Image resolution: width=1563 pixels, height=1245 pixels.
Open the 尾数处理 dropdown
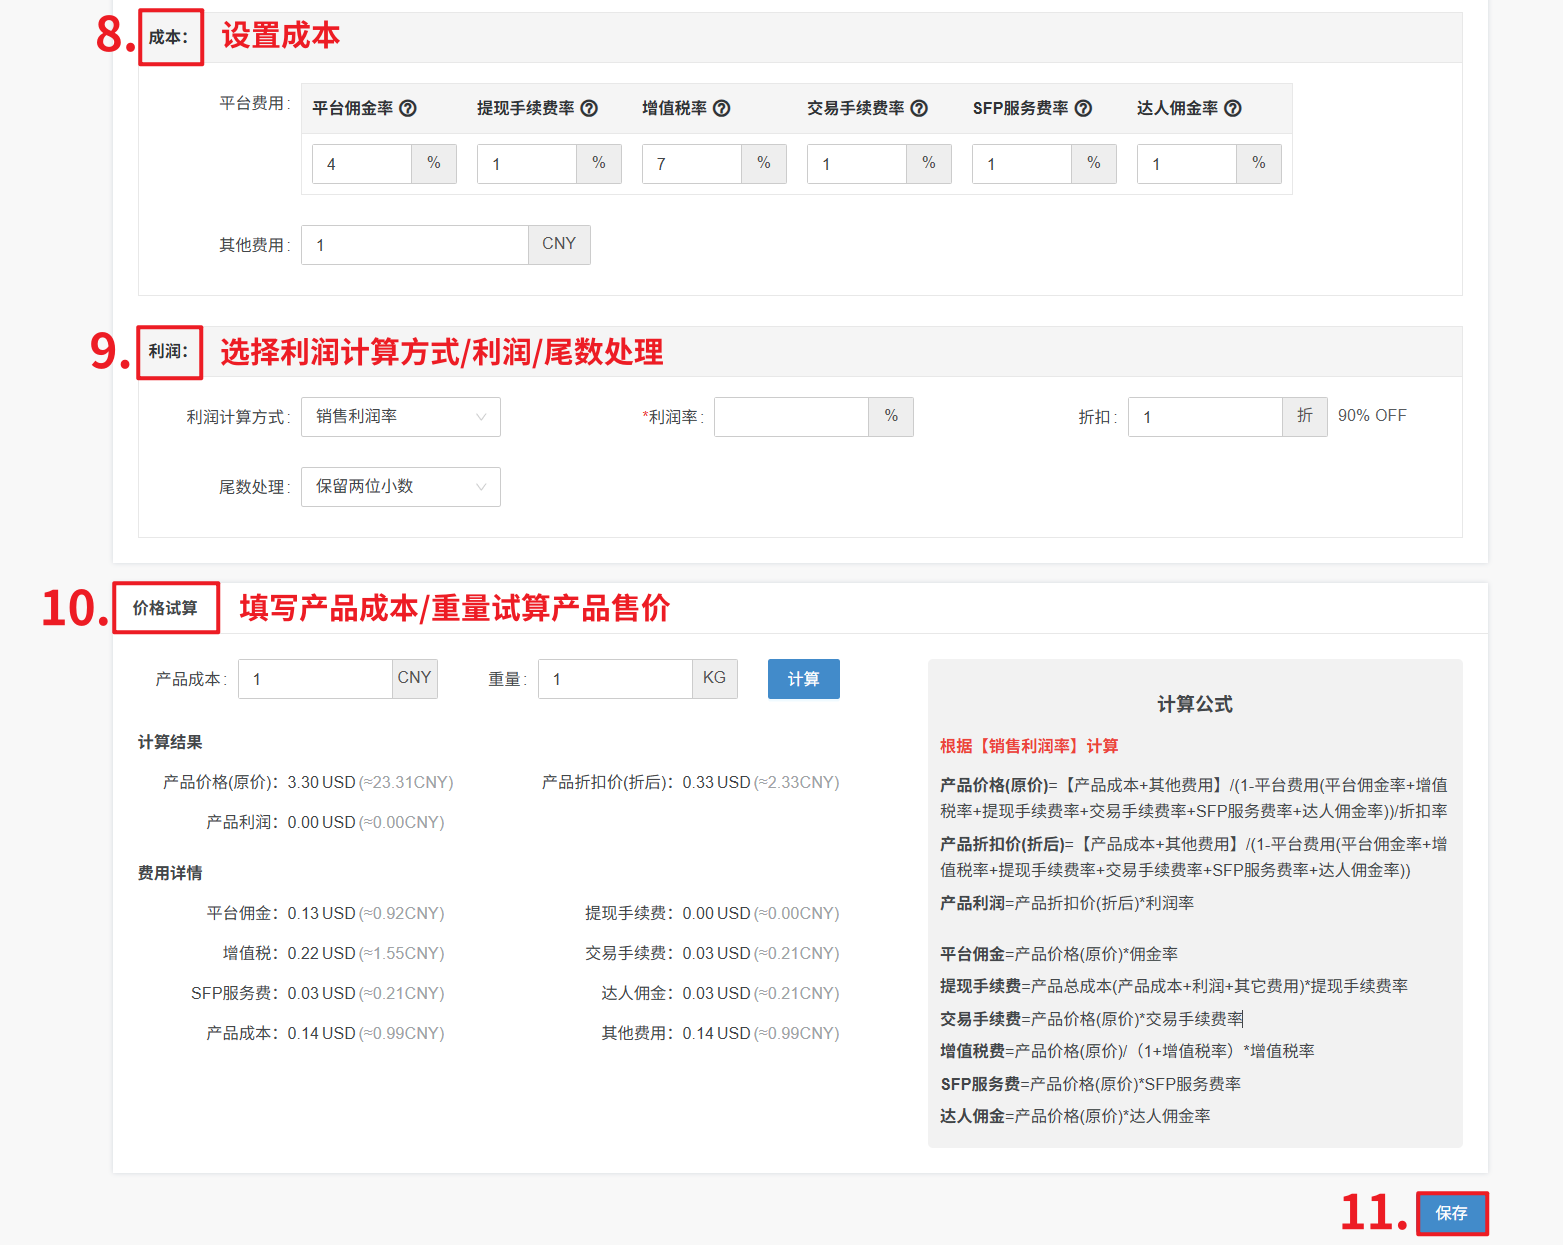400,487
